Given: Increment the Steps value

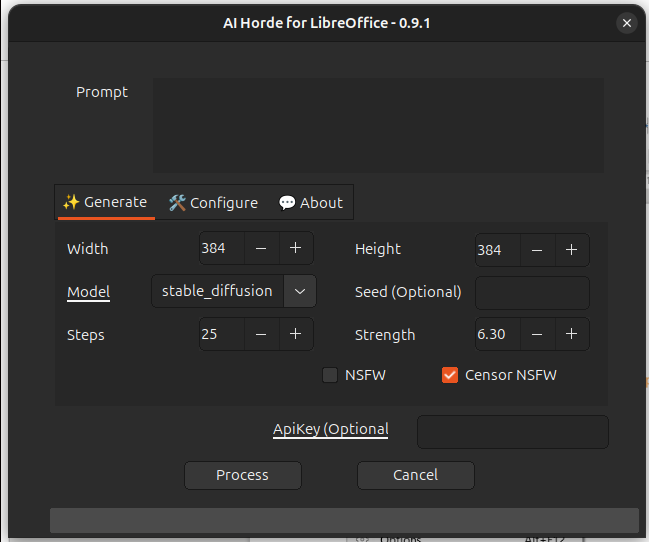Looking at the screenshot, I should (x=296, y=334).
